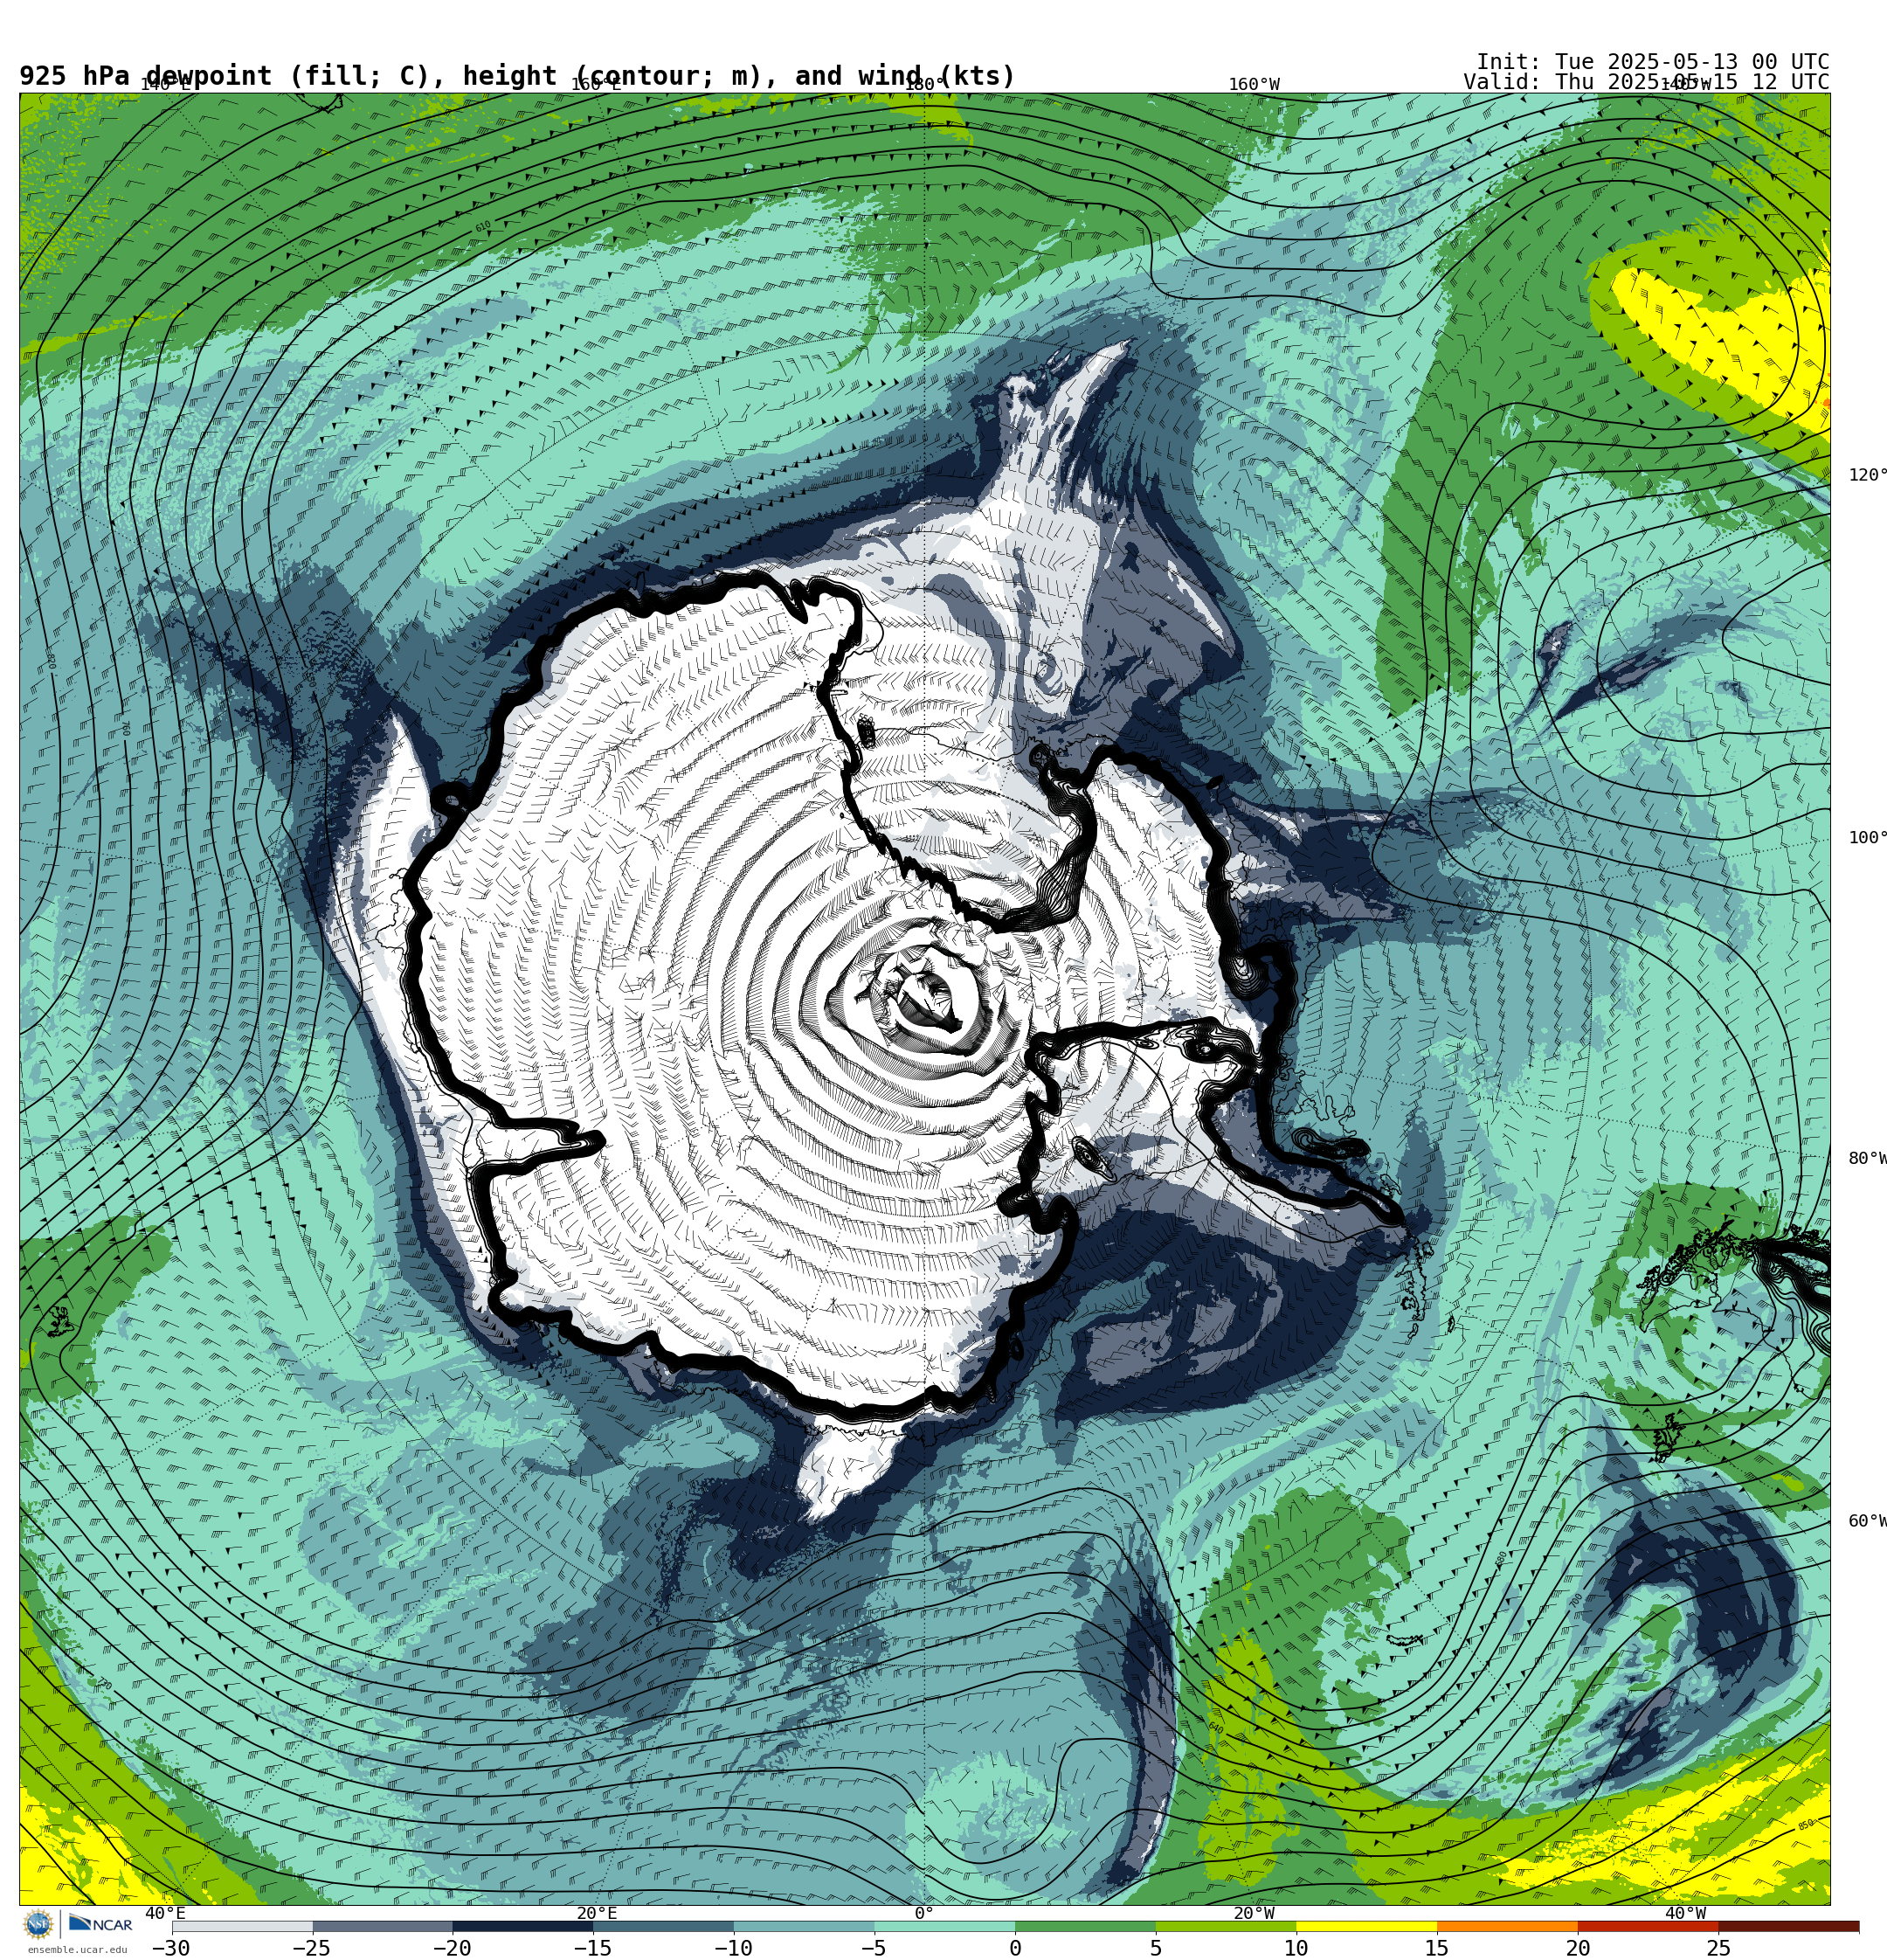Click the '-20' colorbar tick label

pos(452,1948)
